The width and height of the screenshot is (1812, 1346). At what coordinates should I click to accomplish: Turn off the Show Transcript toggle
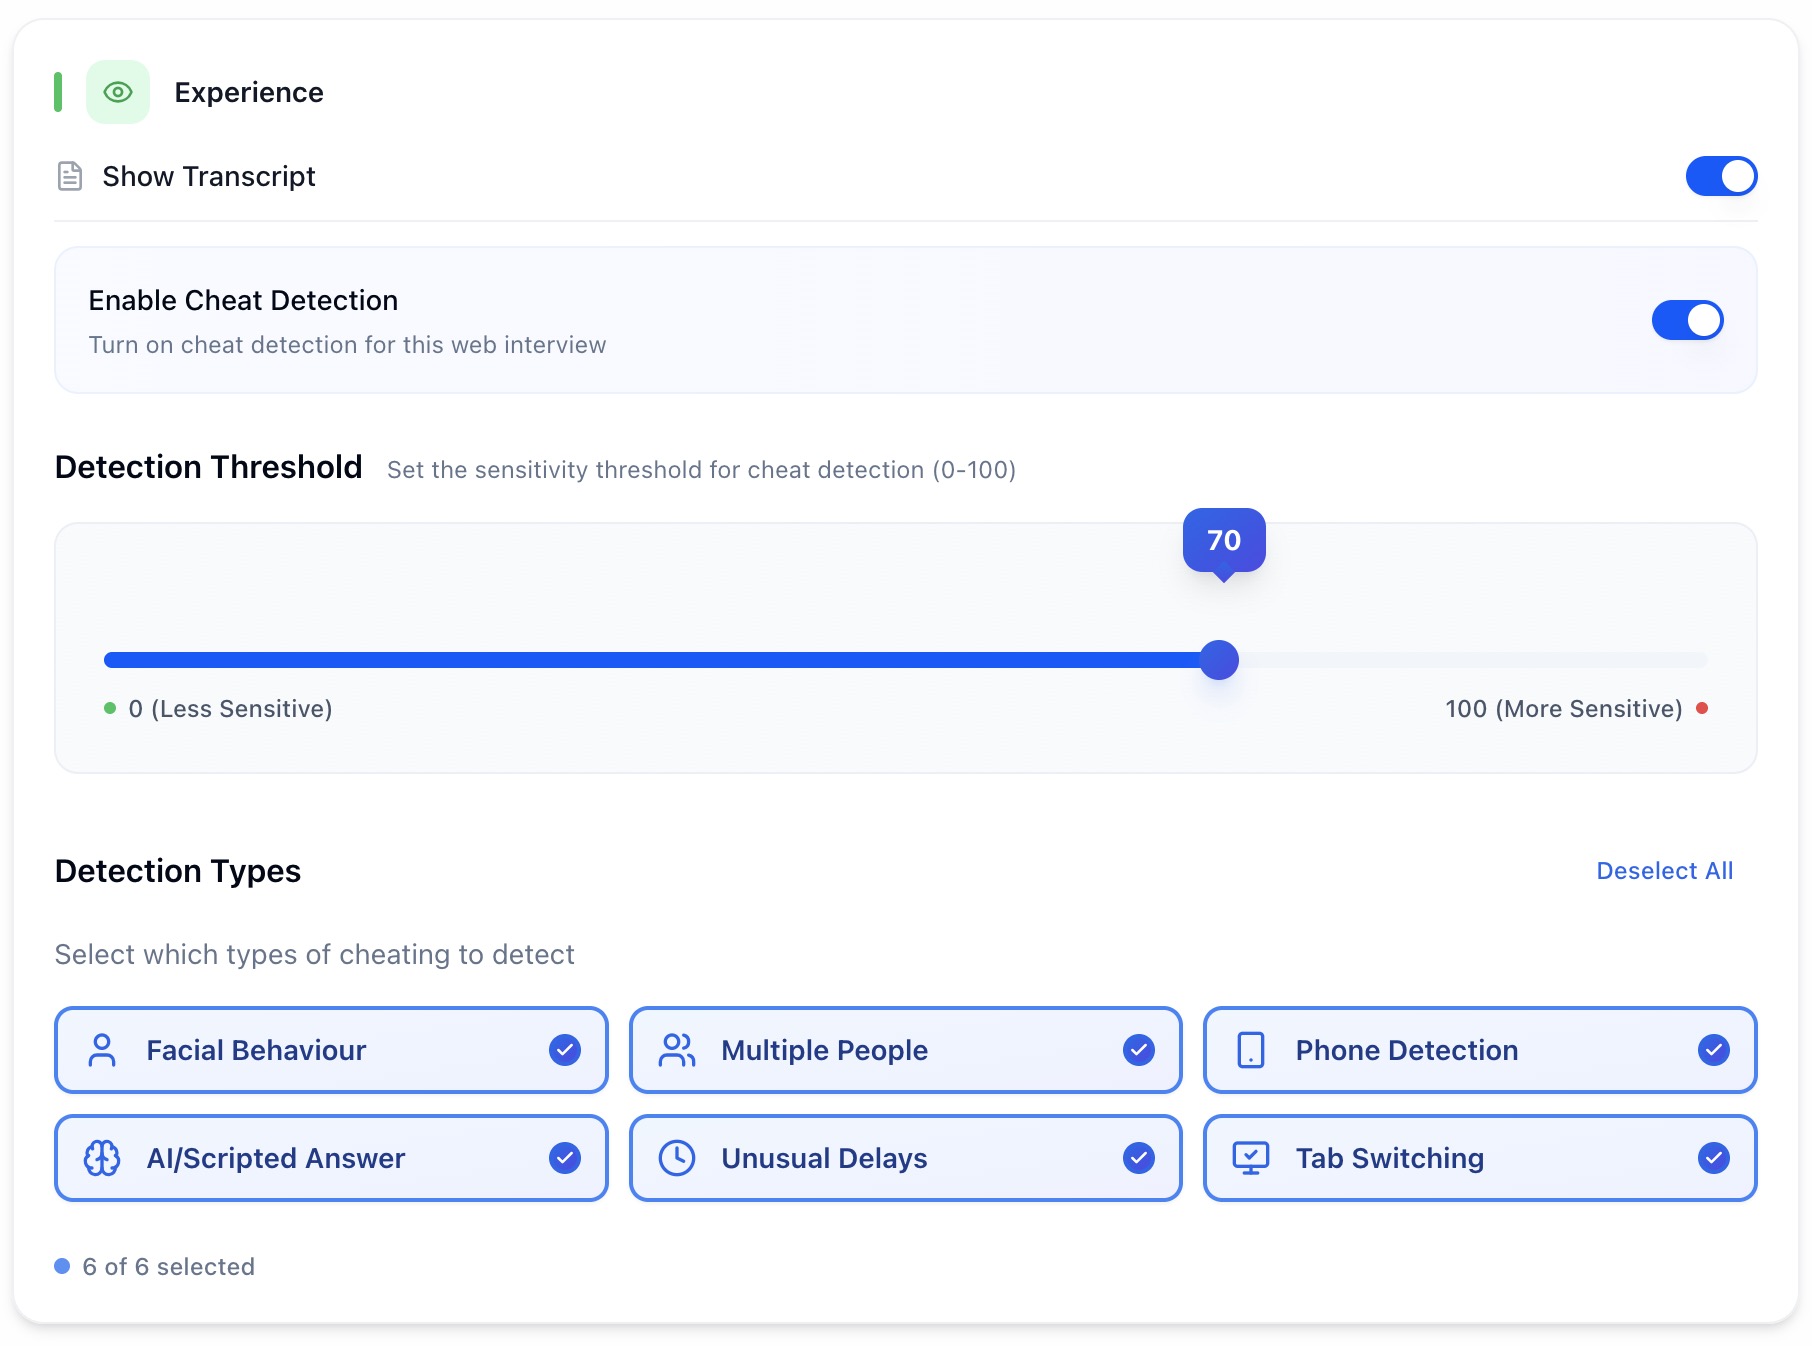[x=1721, y=176]
